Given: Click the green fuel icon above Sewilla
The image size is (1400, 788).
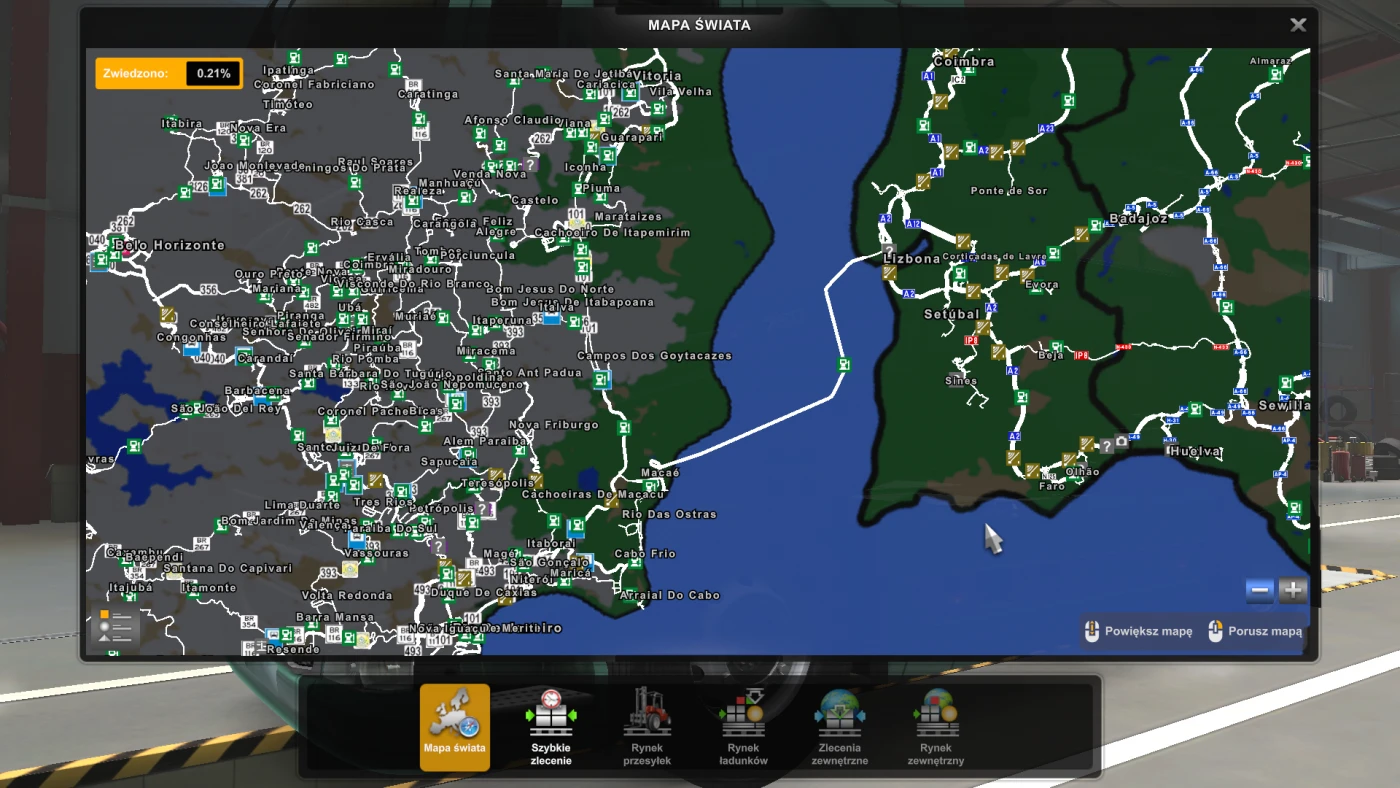Looking at the screenshot, I should pyautogui.click(x=1285, y=384).
